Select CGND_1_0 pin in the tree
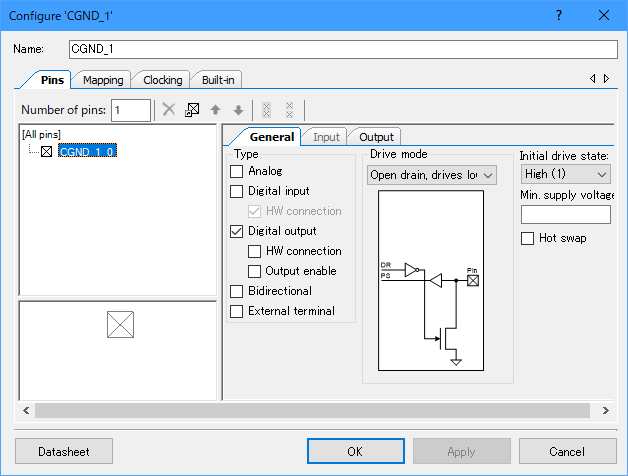 point(86,151)
